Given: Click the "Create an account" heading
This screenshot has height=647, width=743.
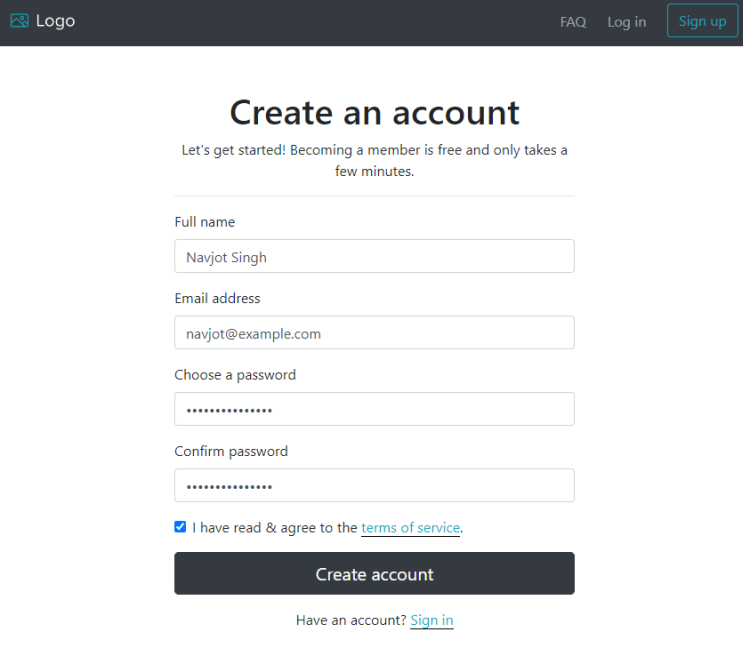Looking at the screenshot, I should (374, 112).
